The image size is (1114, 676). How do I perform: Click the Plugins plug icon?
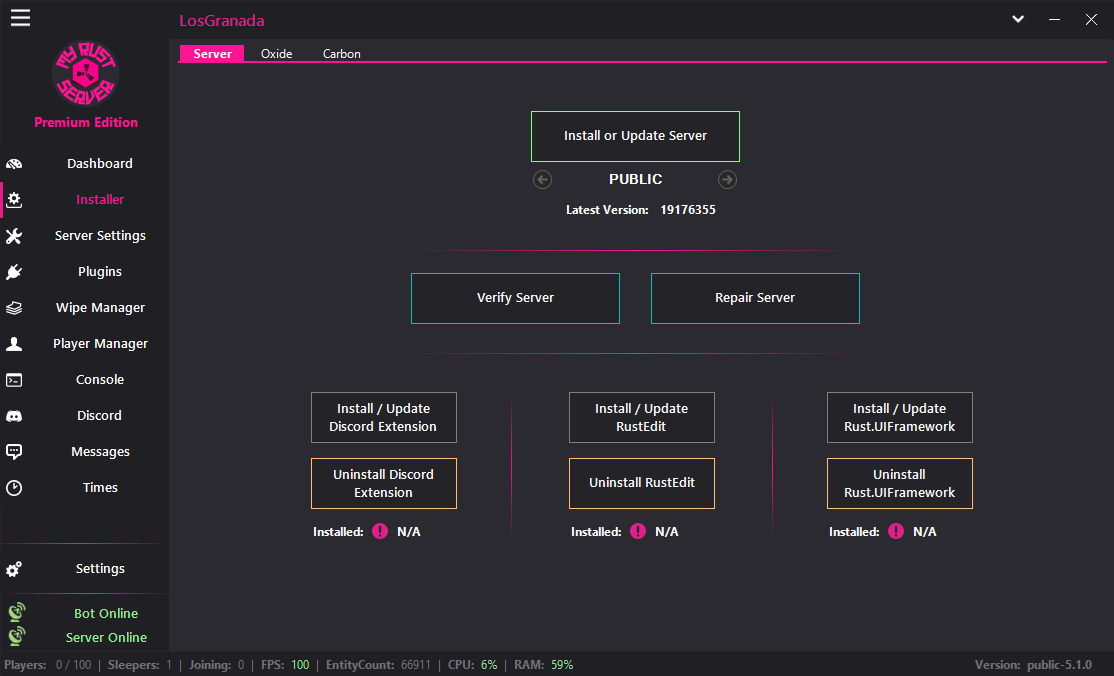(x=14, y=272)
